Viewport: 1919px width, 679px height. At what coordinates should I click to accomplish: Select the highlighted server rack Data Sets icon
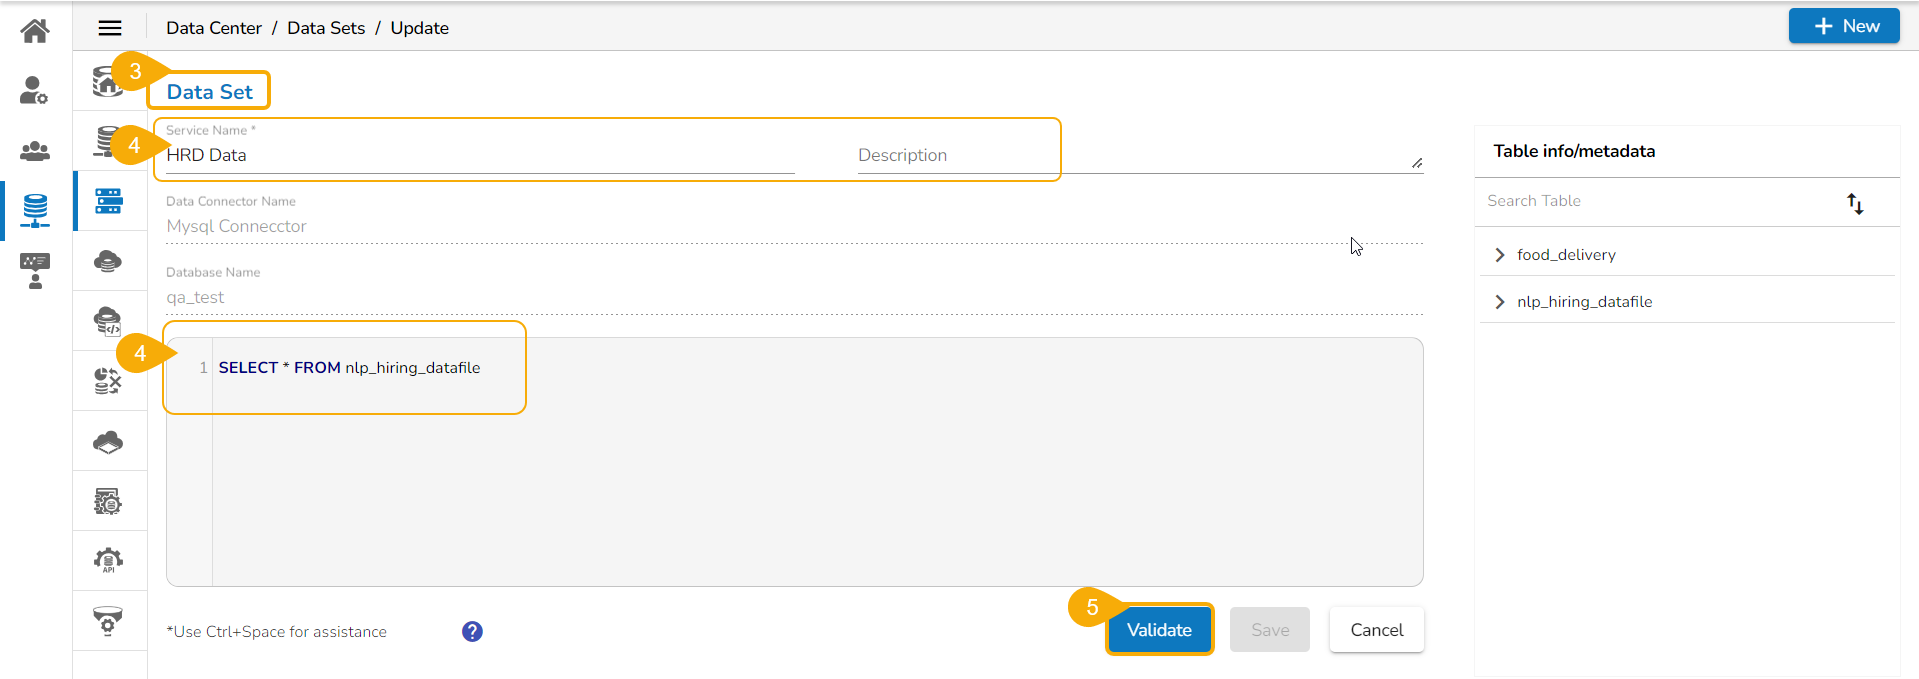pyautogui.click(x=109, y=201)
